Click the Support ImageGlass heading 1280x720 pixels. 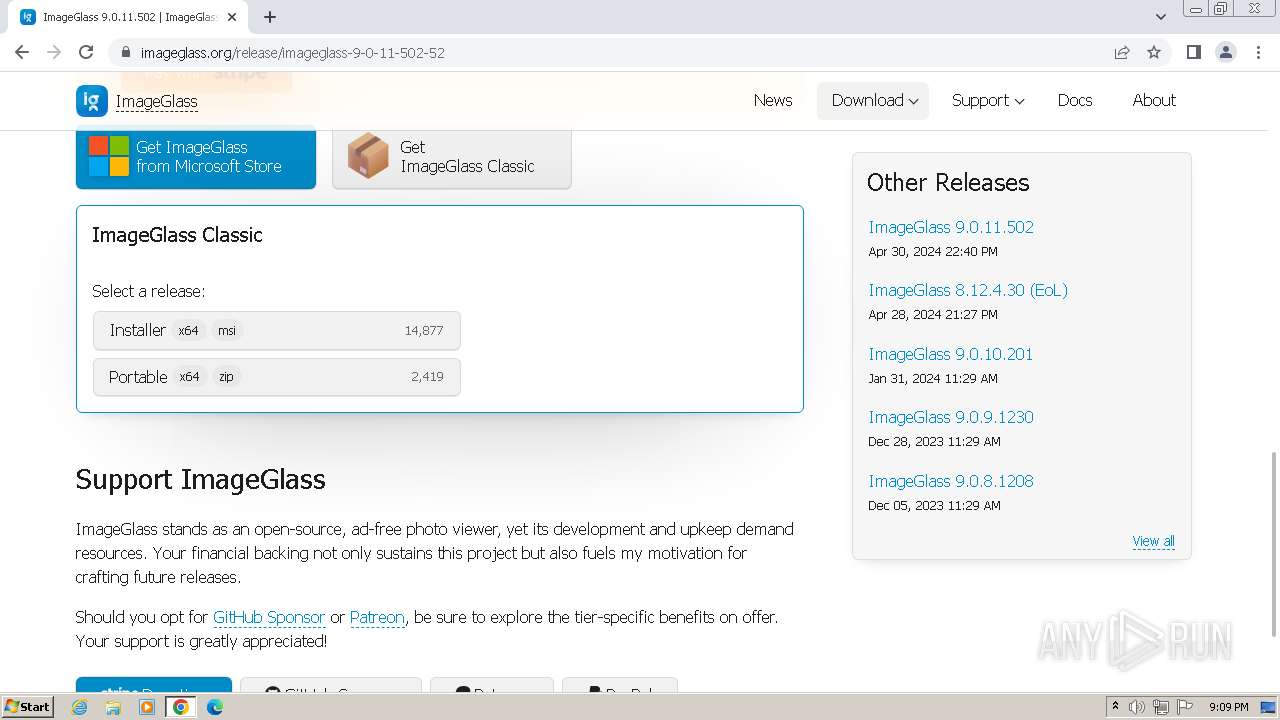[200, 480]
